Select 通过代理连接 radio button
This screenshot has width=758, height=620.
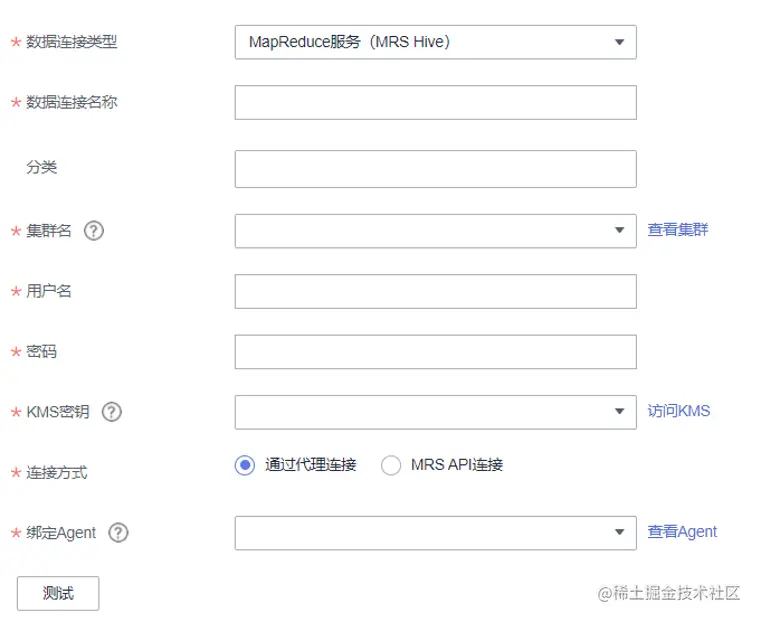point(245,465)
